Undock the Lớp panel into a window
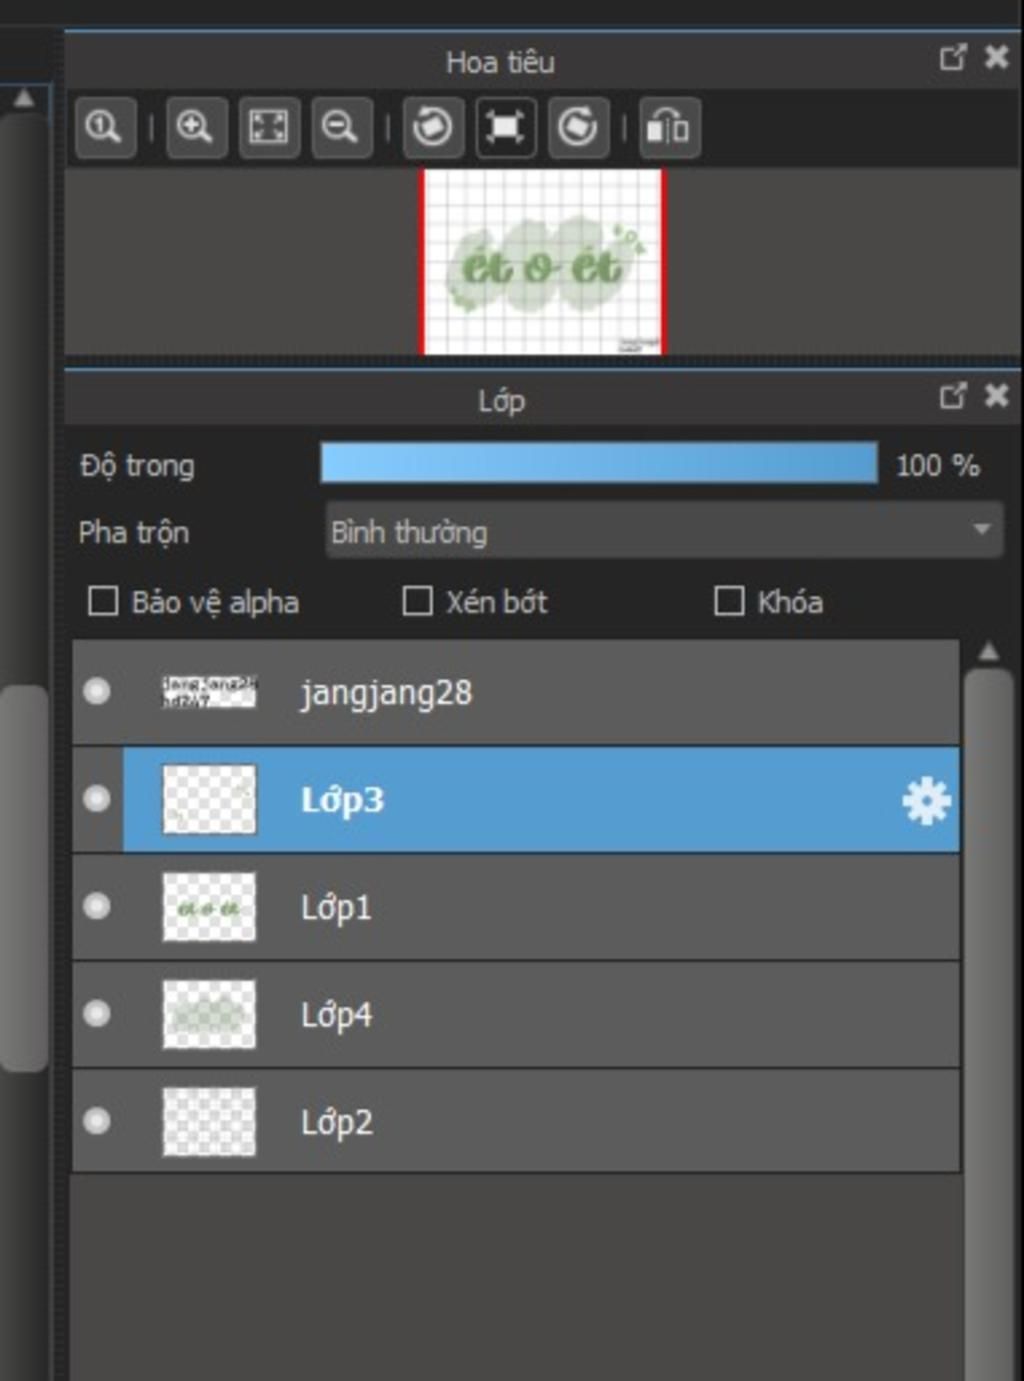Image resolution: width=1024 pixels, height=1381 pixels. pyautogui.click(x=953, y=396)
